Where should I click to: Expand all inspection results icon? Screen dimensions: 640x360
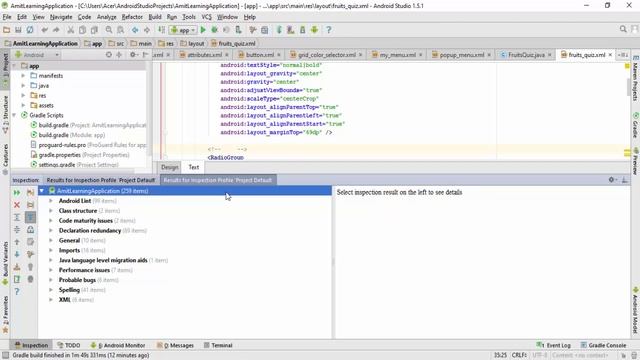17,218
